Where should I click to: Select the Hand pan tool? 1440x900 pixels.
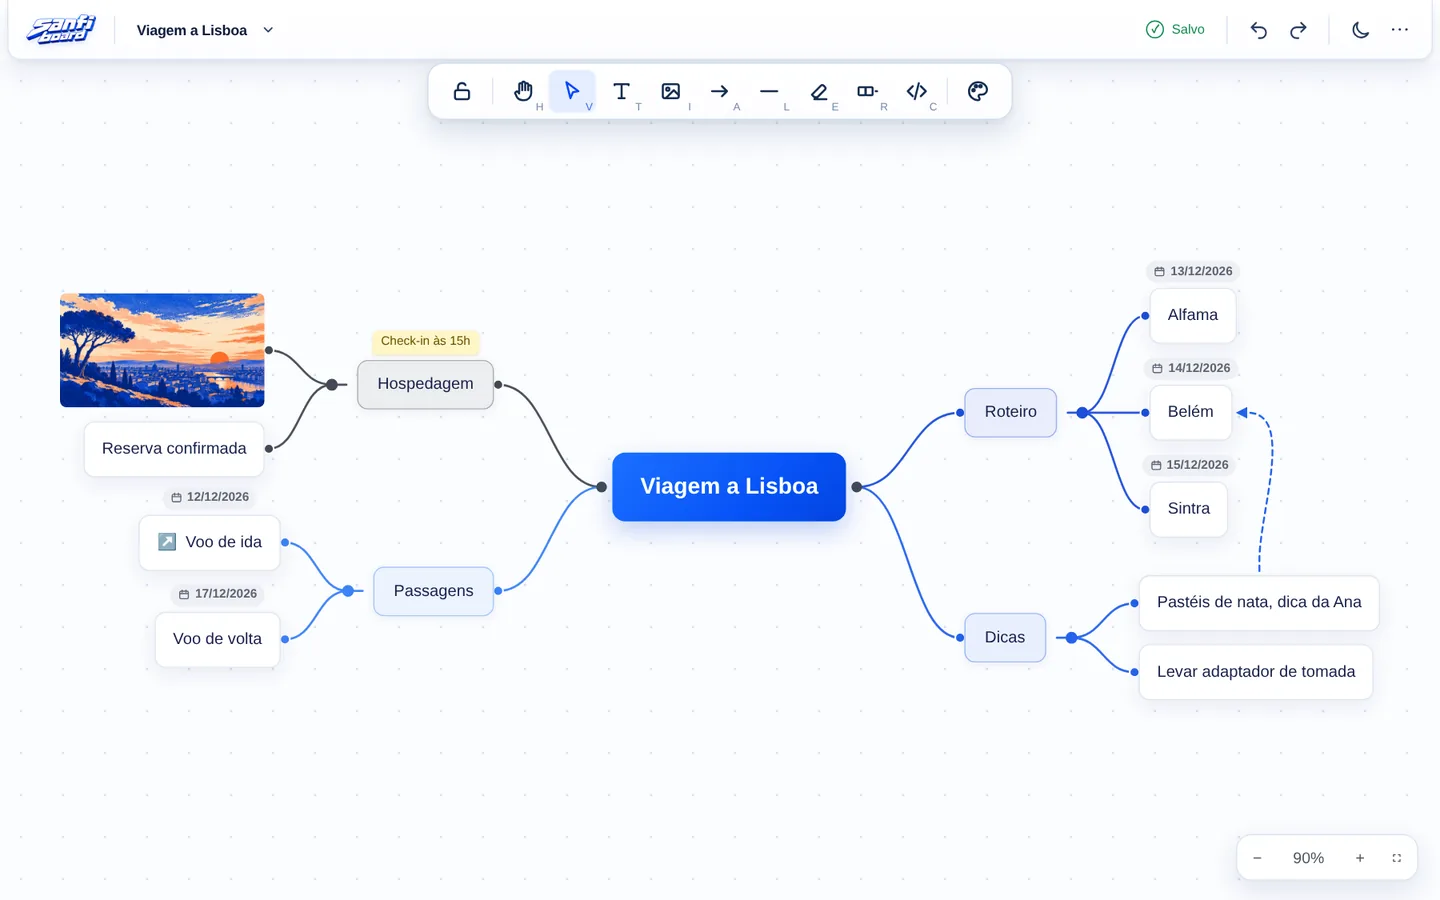(x=523, y=91)
